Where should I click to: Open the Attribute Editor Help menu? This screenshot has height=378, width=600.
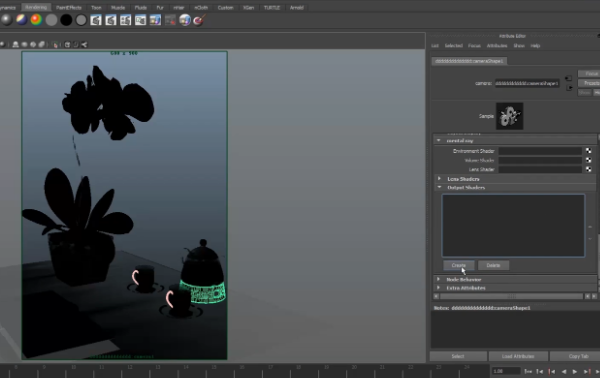pyautogui.click(x=535, y=46)
